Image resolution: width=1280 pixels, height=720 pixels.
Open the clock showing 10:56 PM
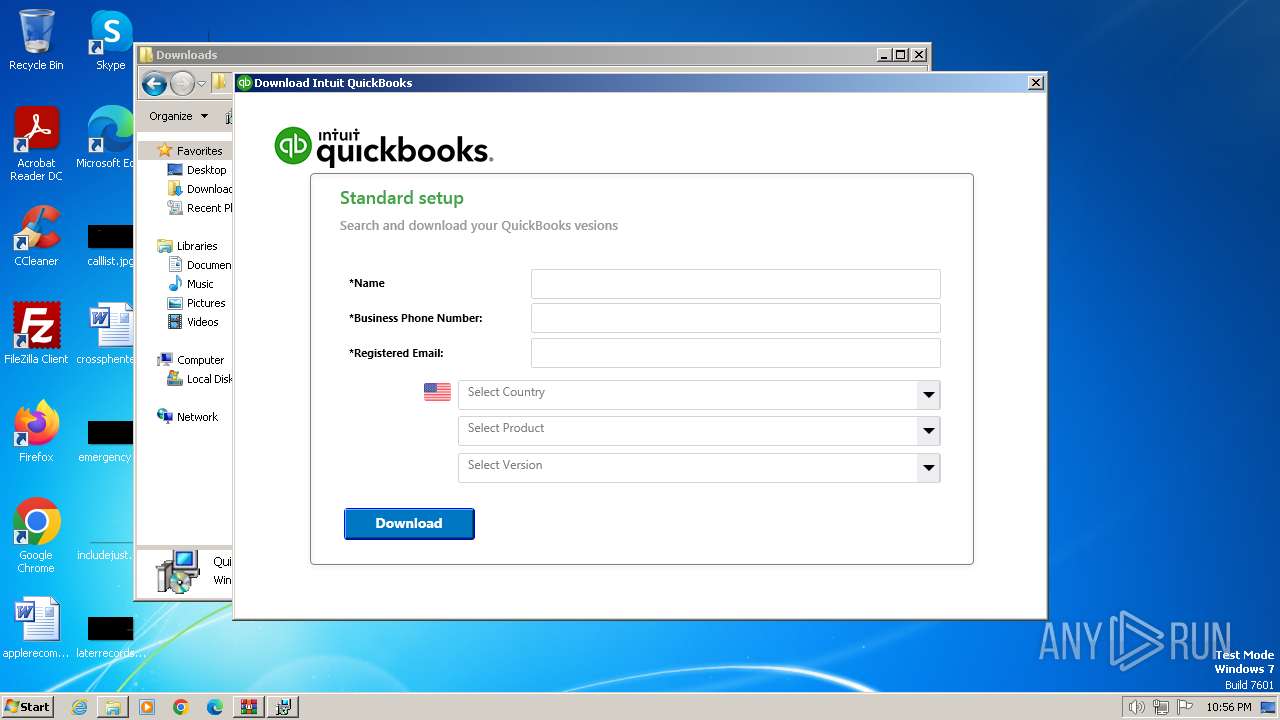pos(1229,707)
